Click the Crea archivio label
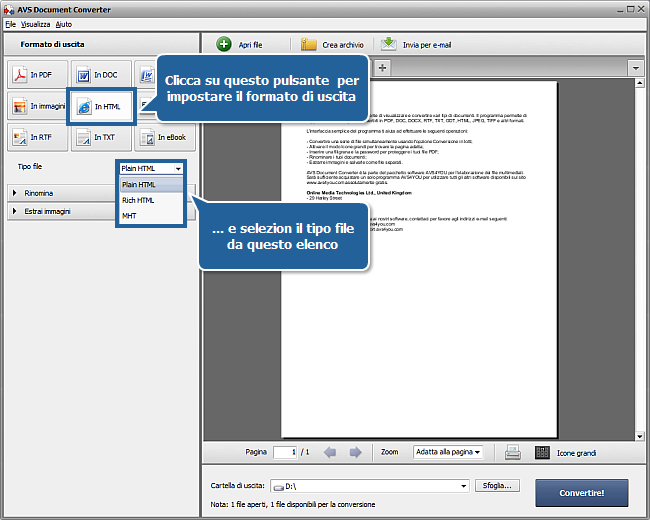The height and width of the screenshot is (520, 650). pyautogui.click(x=343, y=45)
